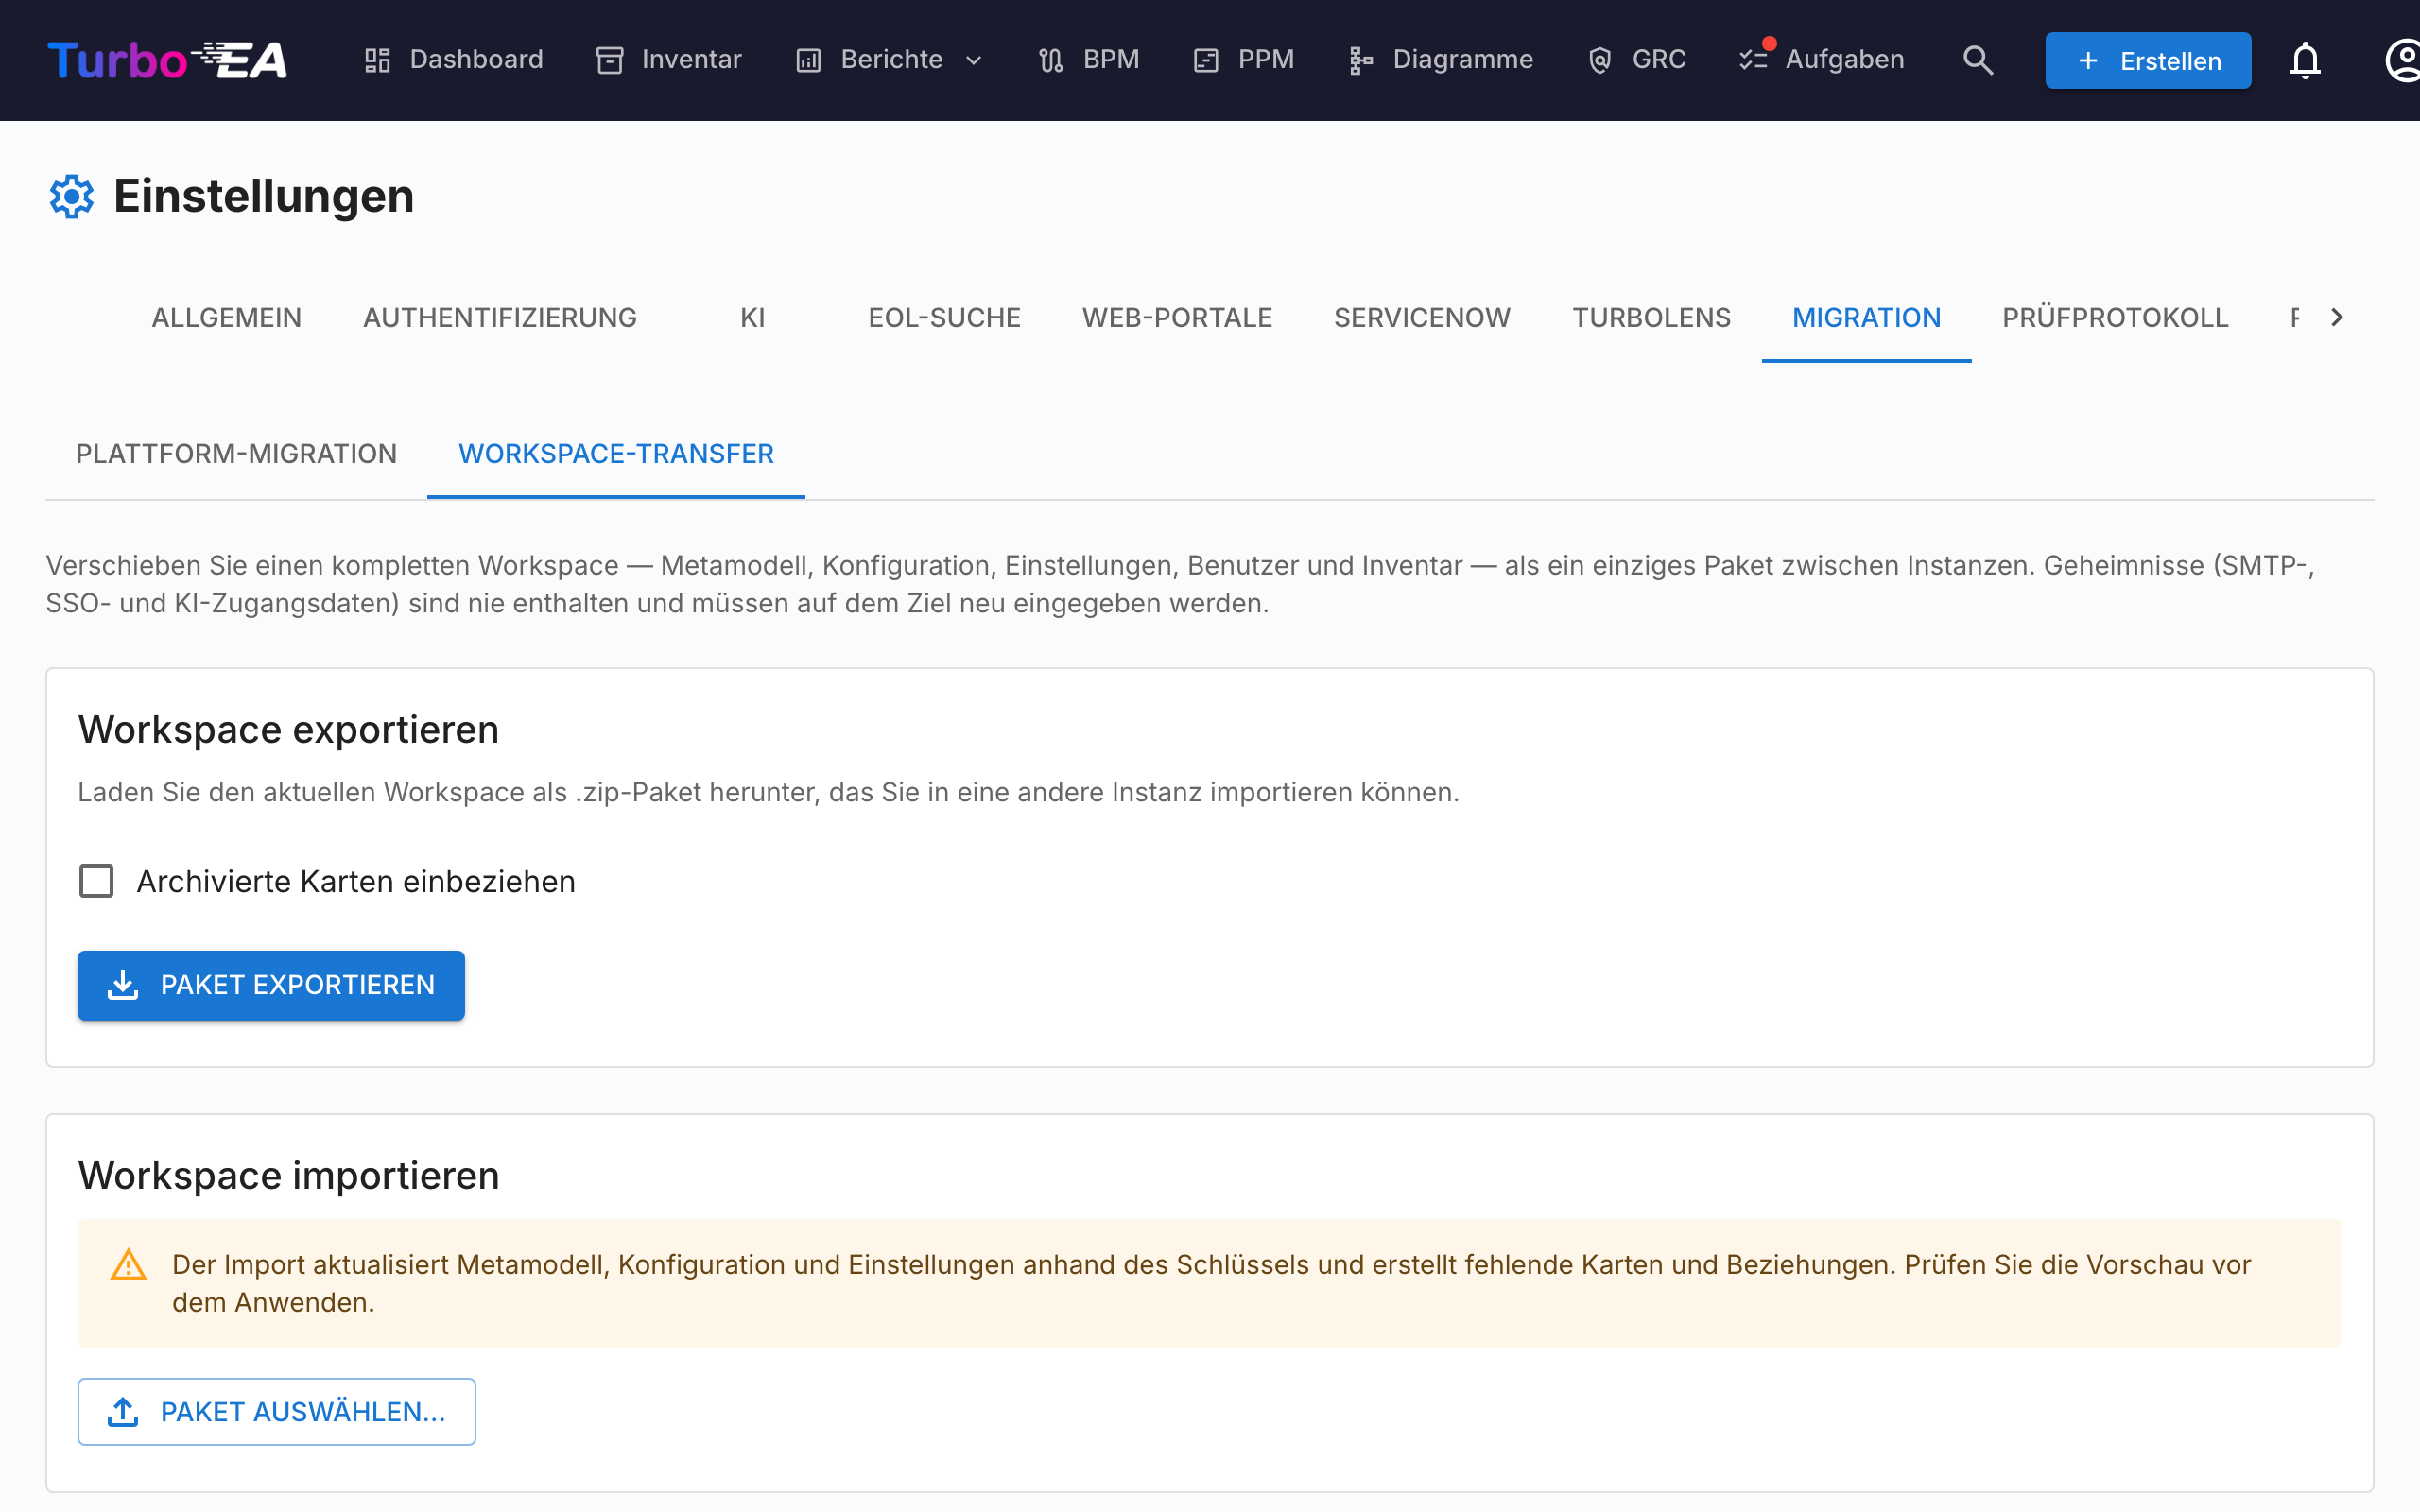Click the 'Verschieben Sie einen kompletten Workspace' description
Image resolution: width=2420 pixels, height=1512 pixels.
(1180, 584)
